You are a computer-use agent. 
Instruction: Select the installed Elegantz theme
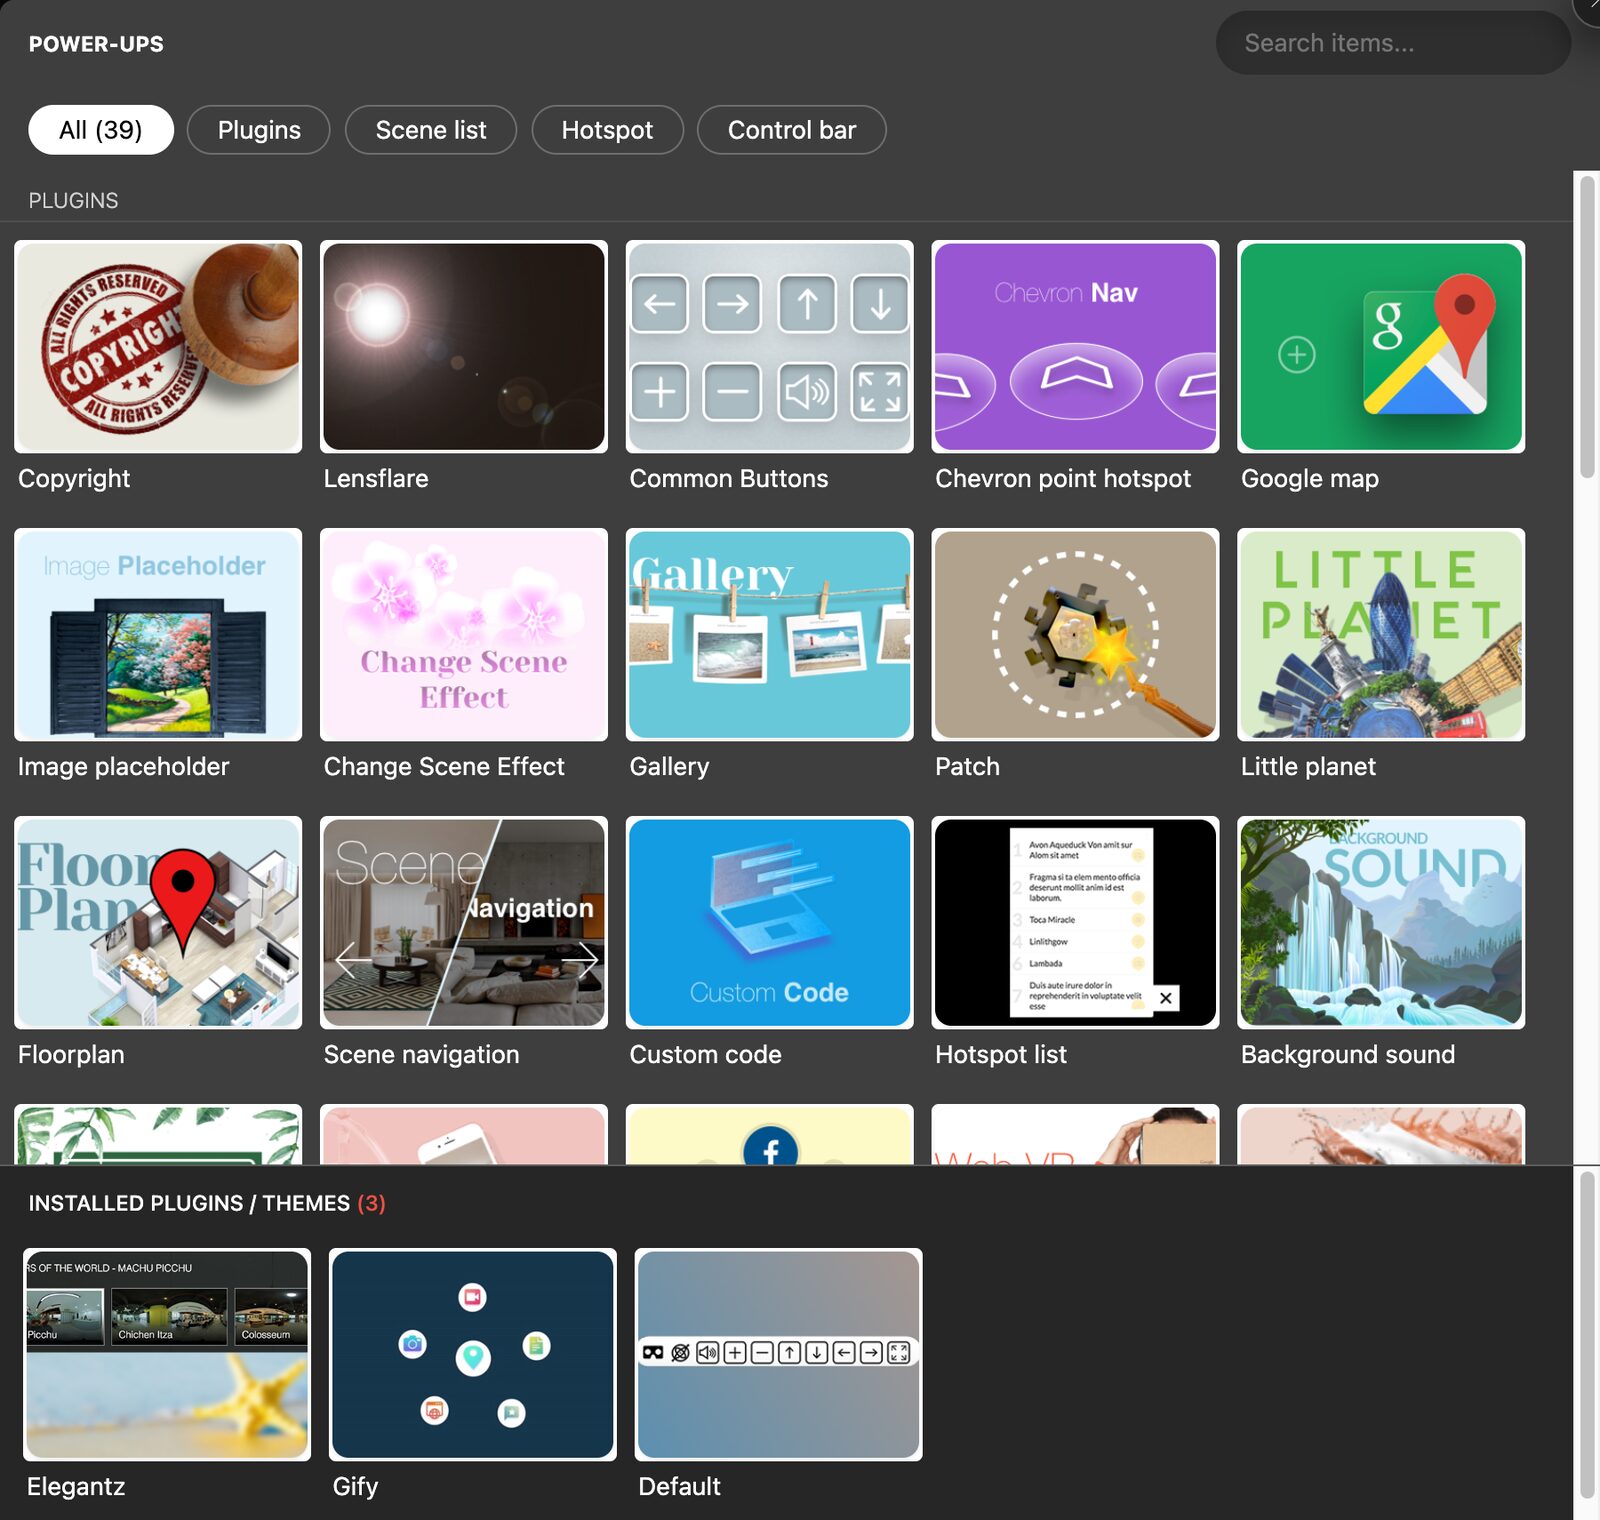click(x=167, y=1355)
